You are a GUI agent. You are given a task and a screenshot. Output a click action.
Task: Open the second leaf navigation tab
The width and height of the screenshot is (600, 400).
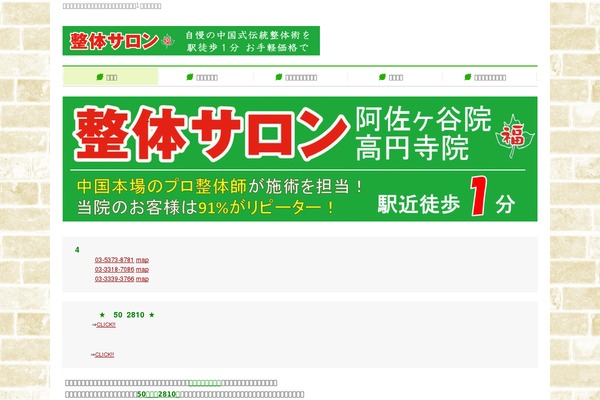[x=205, y=77]
